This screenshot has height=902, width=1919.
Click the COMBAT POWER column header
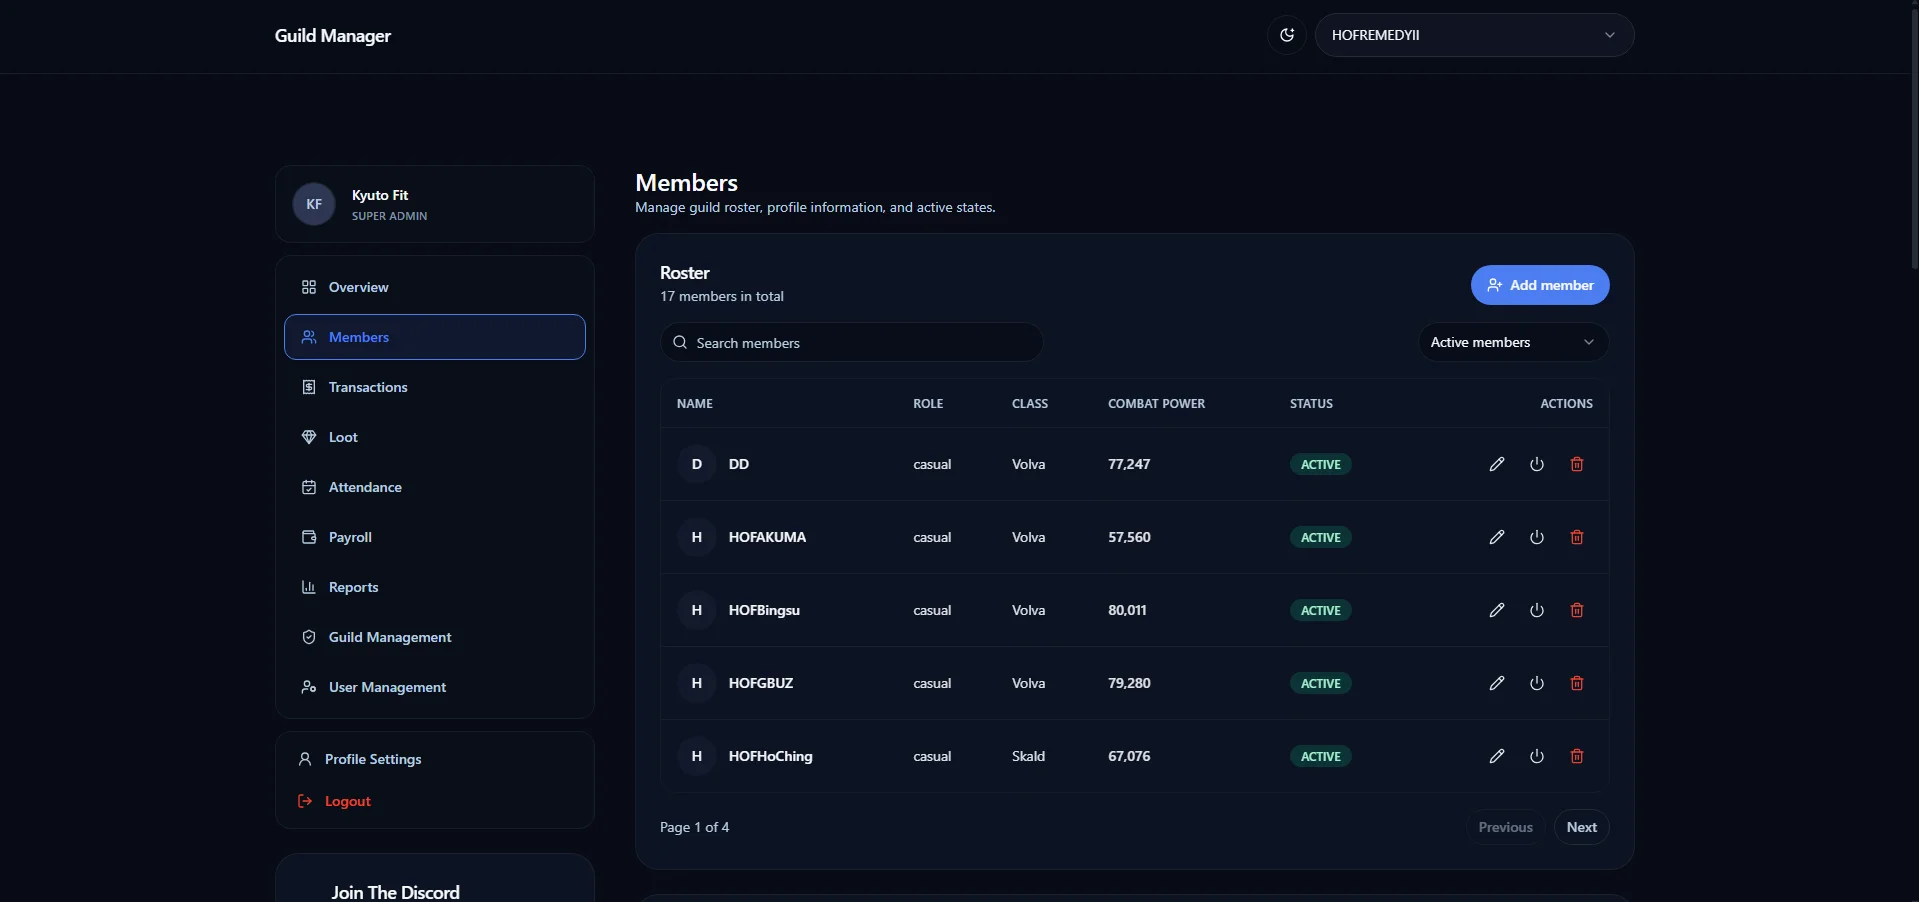pyautogui.click(x=1156, y=404)
